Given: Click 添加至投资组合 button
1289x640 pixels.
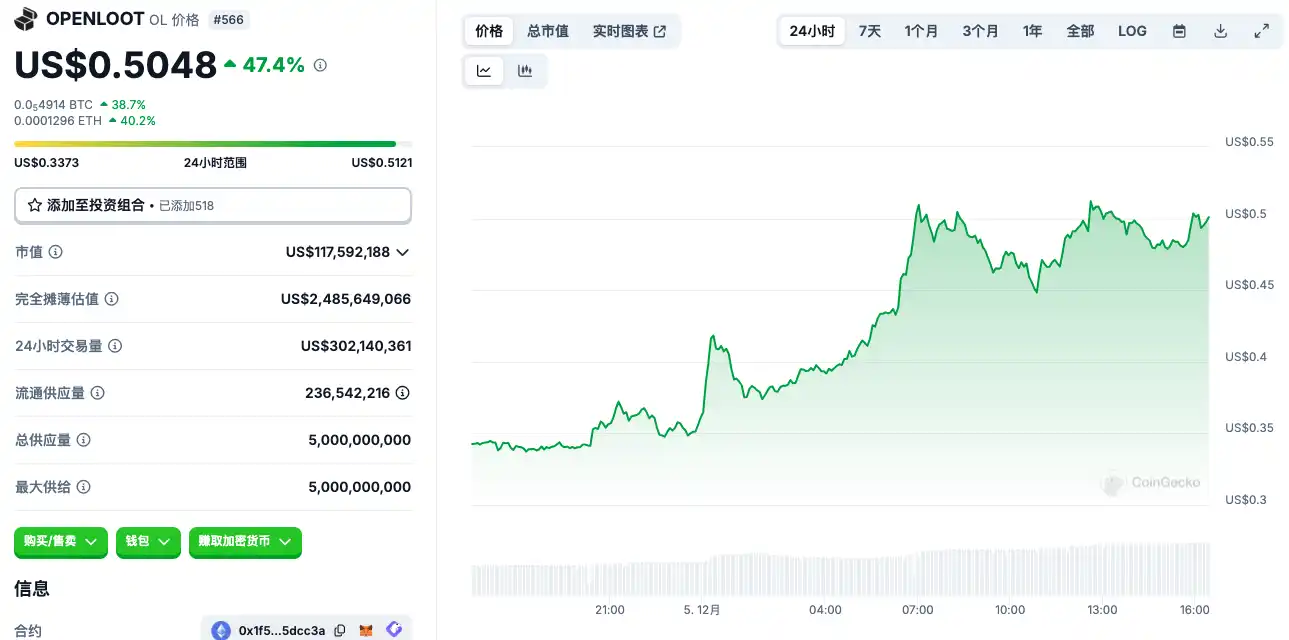Looking at the screenshot, I should click(212, 205).
